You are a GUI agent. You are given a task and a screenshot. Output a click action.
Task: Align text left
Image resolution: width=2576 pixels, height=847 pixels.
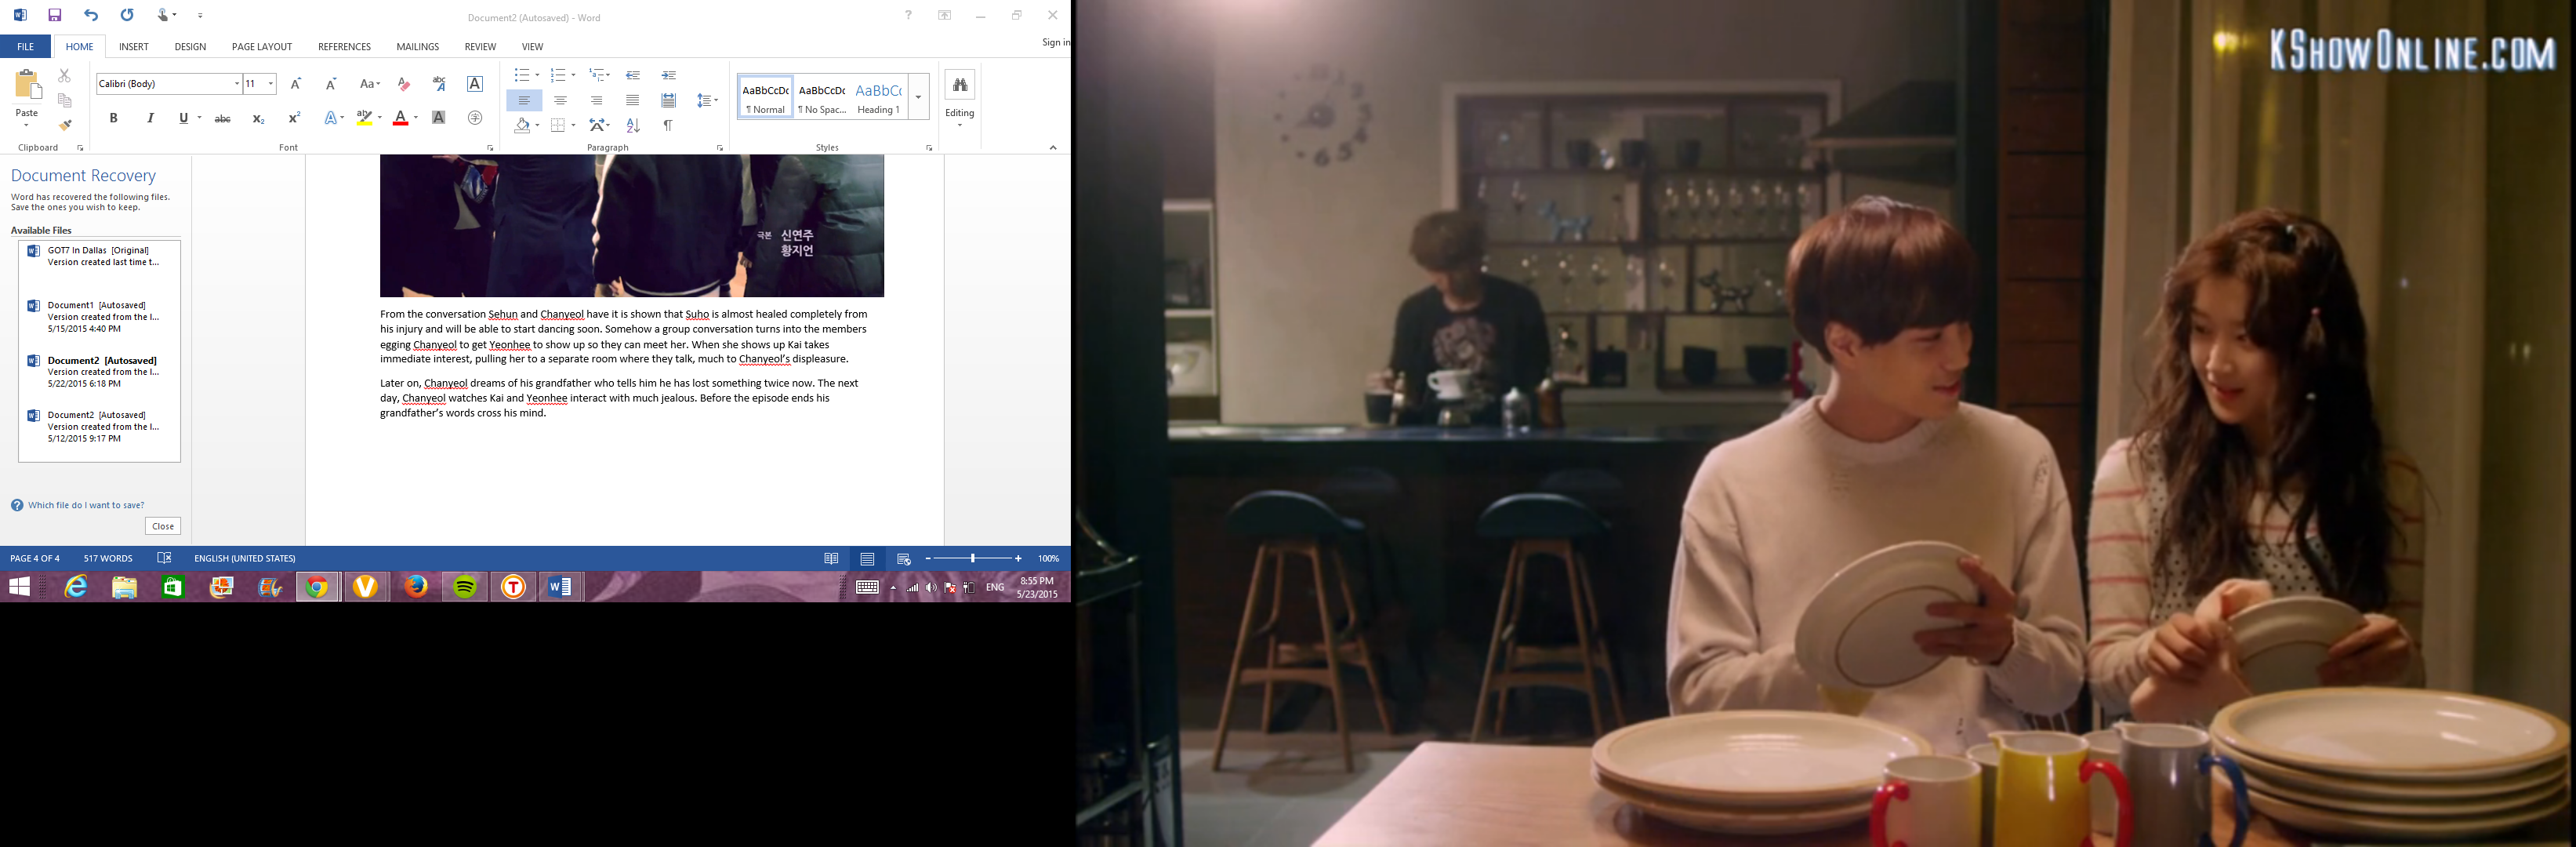pos(524,100)
